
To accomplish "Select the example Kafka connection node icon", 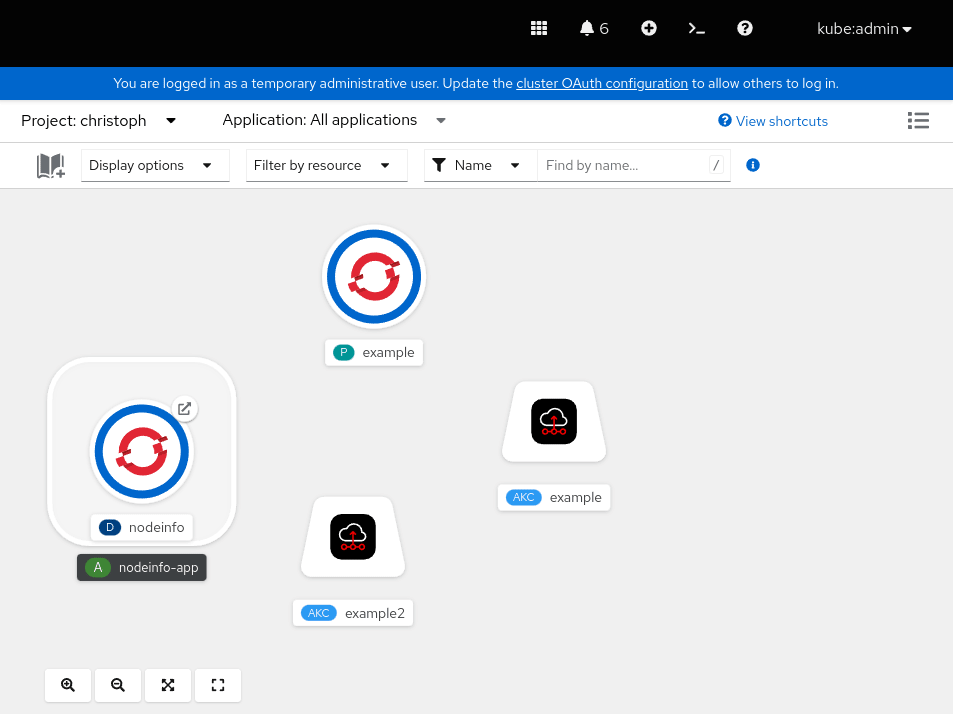I will pyautogui.click(x=554, y=421).
